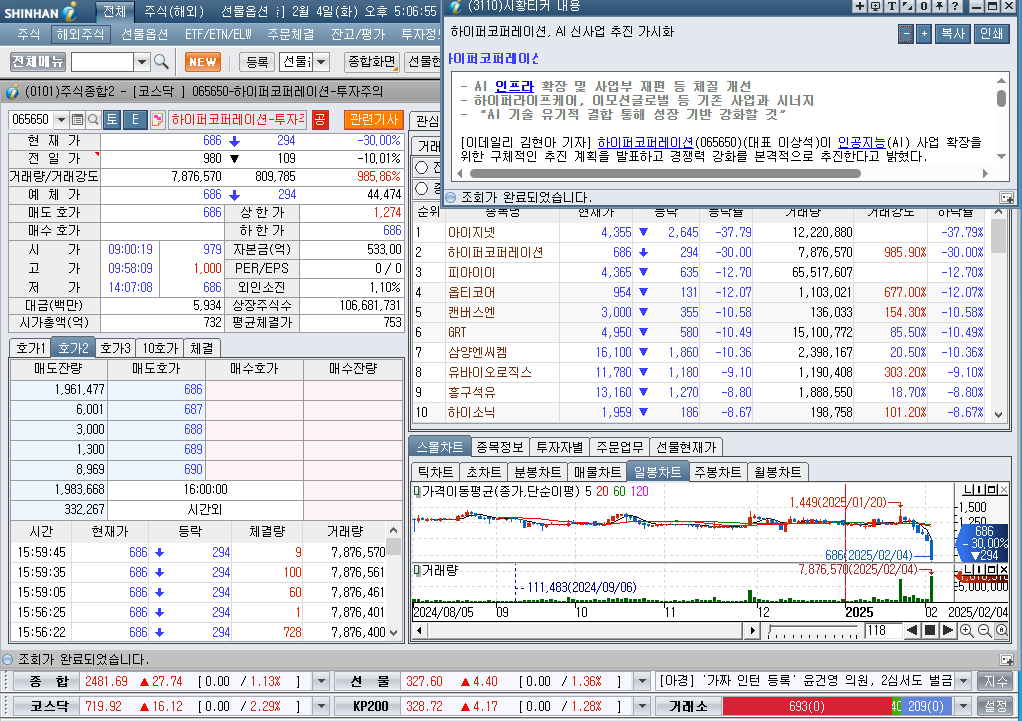Select the 주봉차트 weekly chart tab
Image resolution: width=1022 pixels, height=721 pixels.
click(718, 471)
